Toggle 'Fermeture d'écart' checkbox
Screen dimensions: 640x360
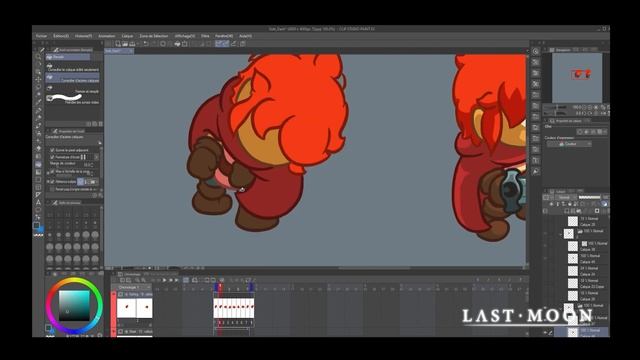click(x=52, y=157)
